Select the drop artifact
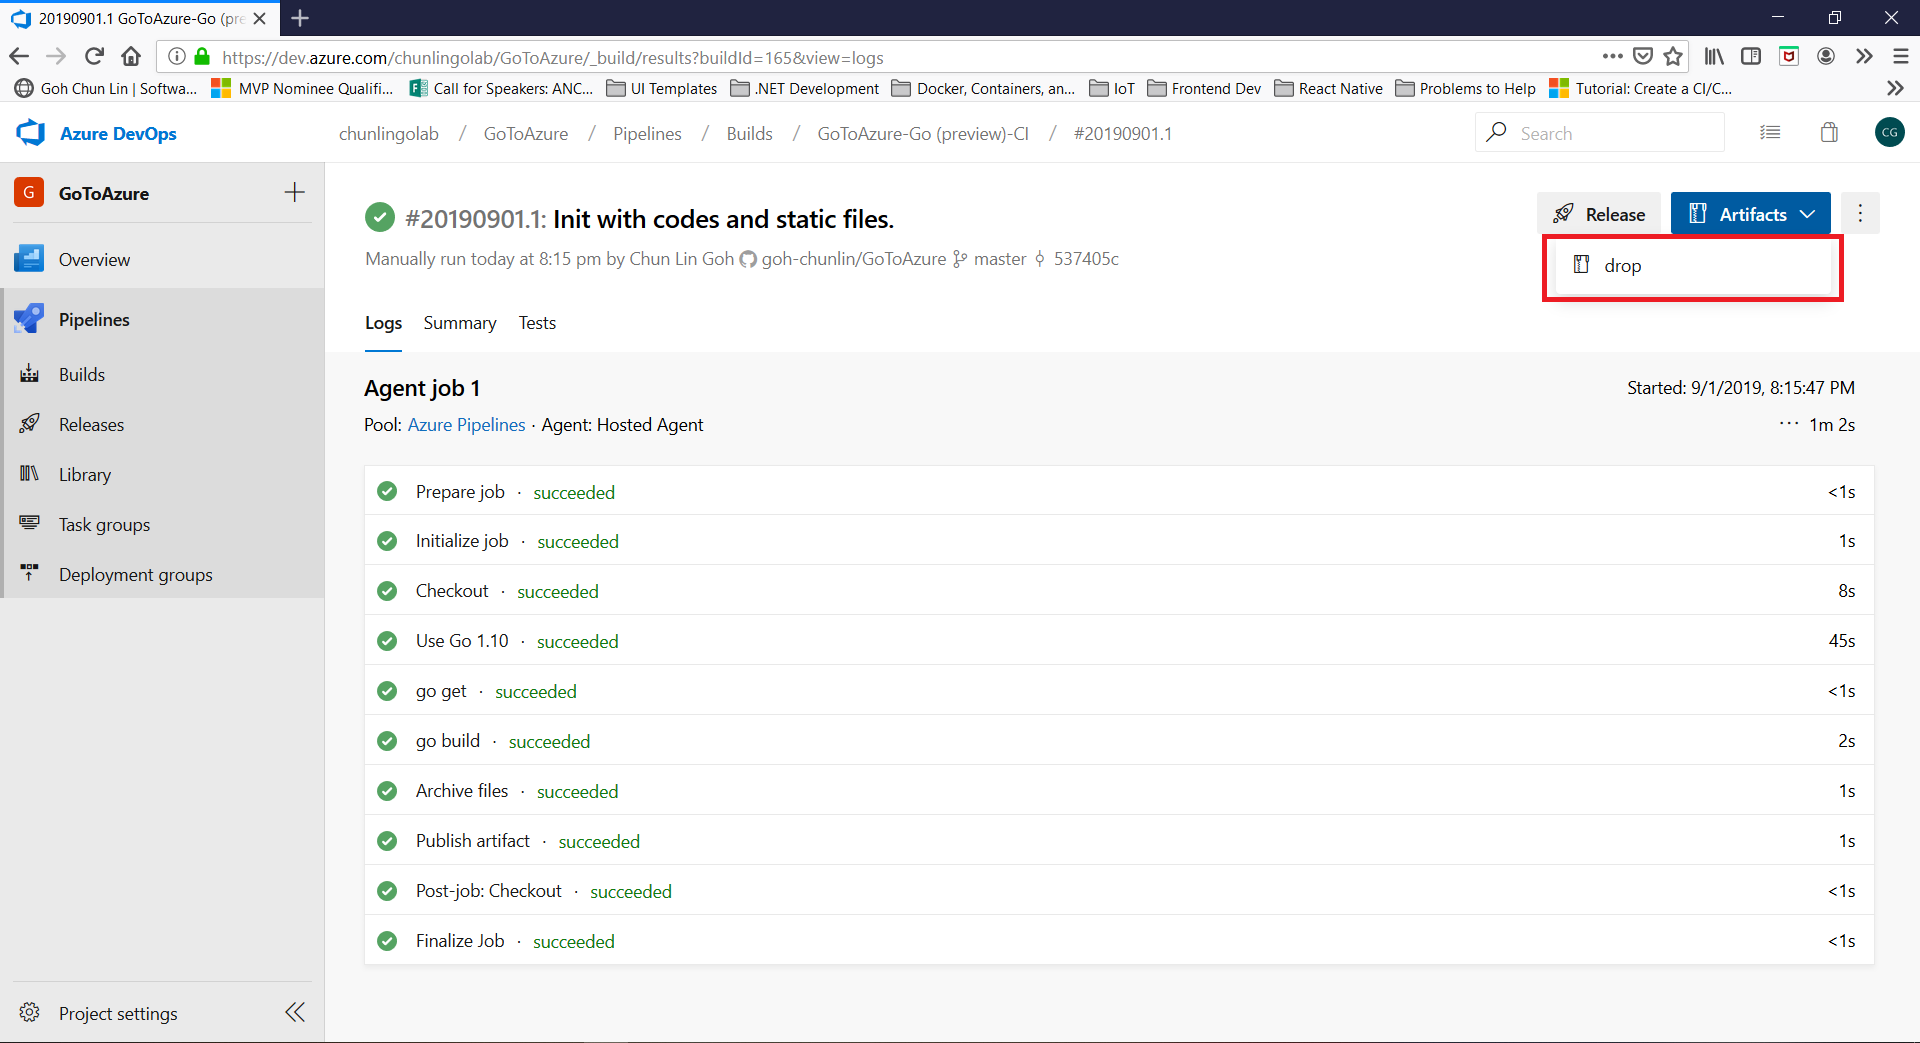Viewport: 1920px width, 1043px height. [1692, 266]
